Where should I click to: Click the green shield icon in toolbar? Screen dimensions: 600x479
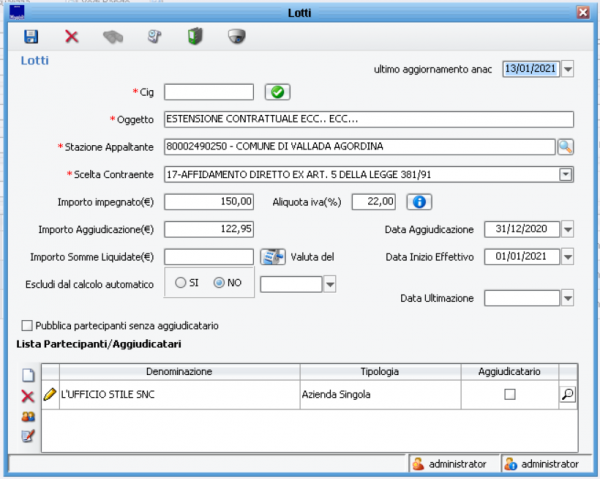coord(195,37)
